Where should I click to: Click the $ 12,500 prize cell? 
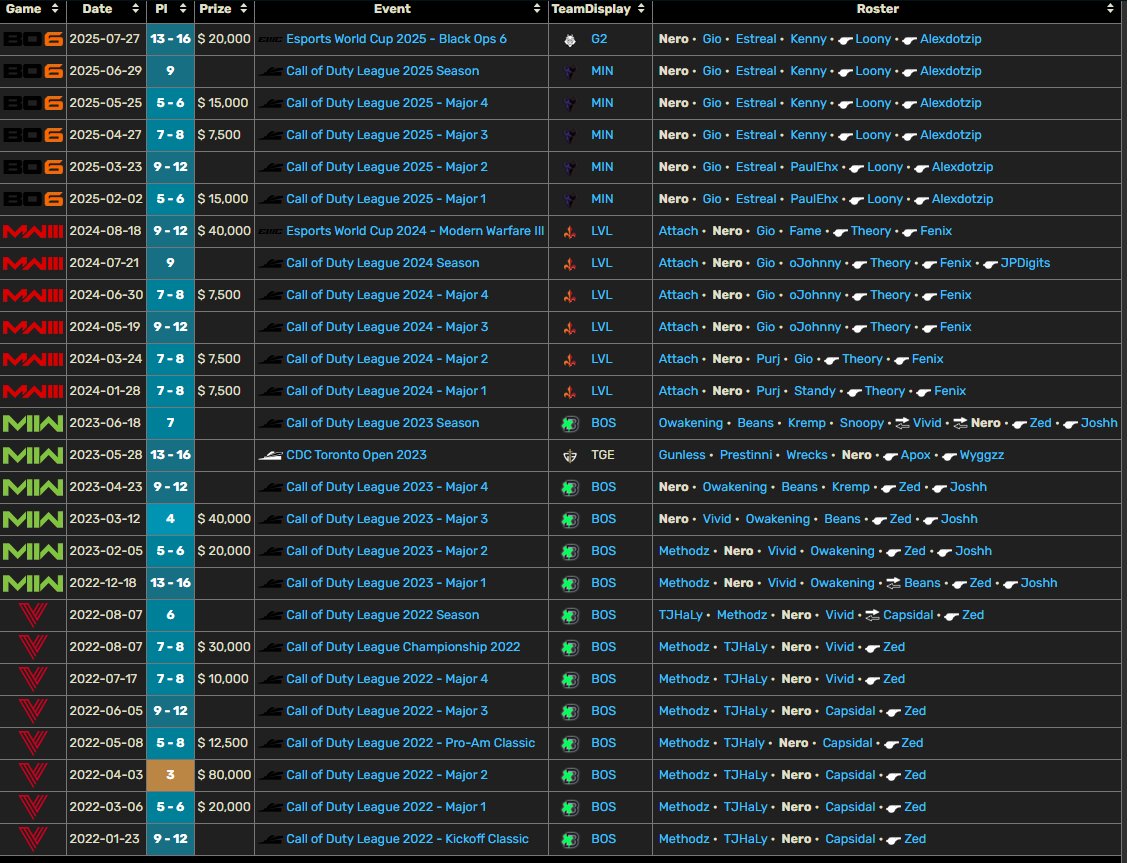point(224,743)
